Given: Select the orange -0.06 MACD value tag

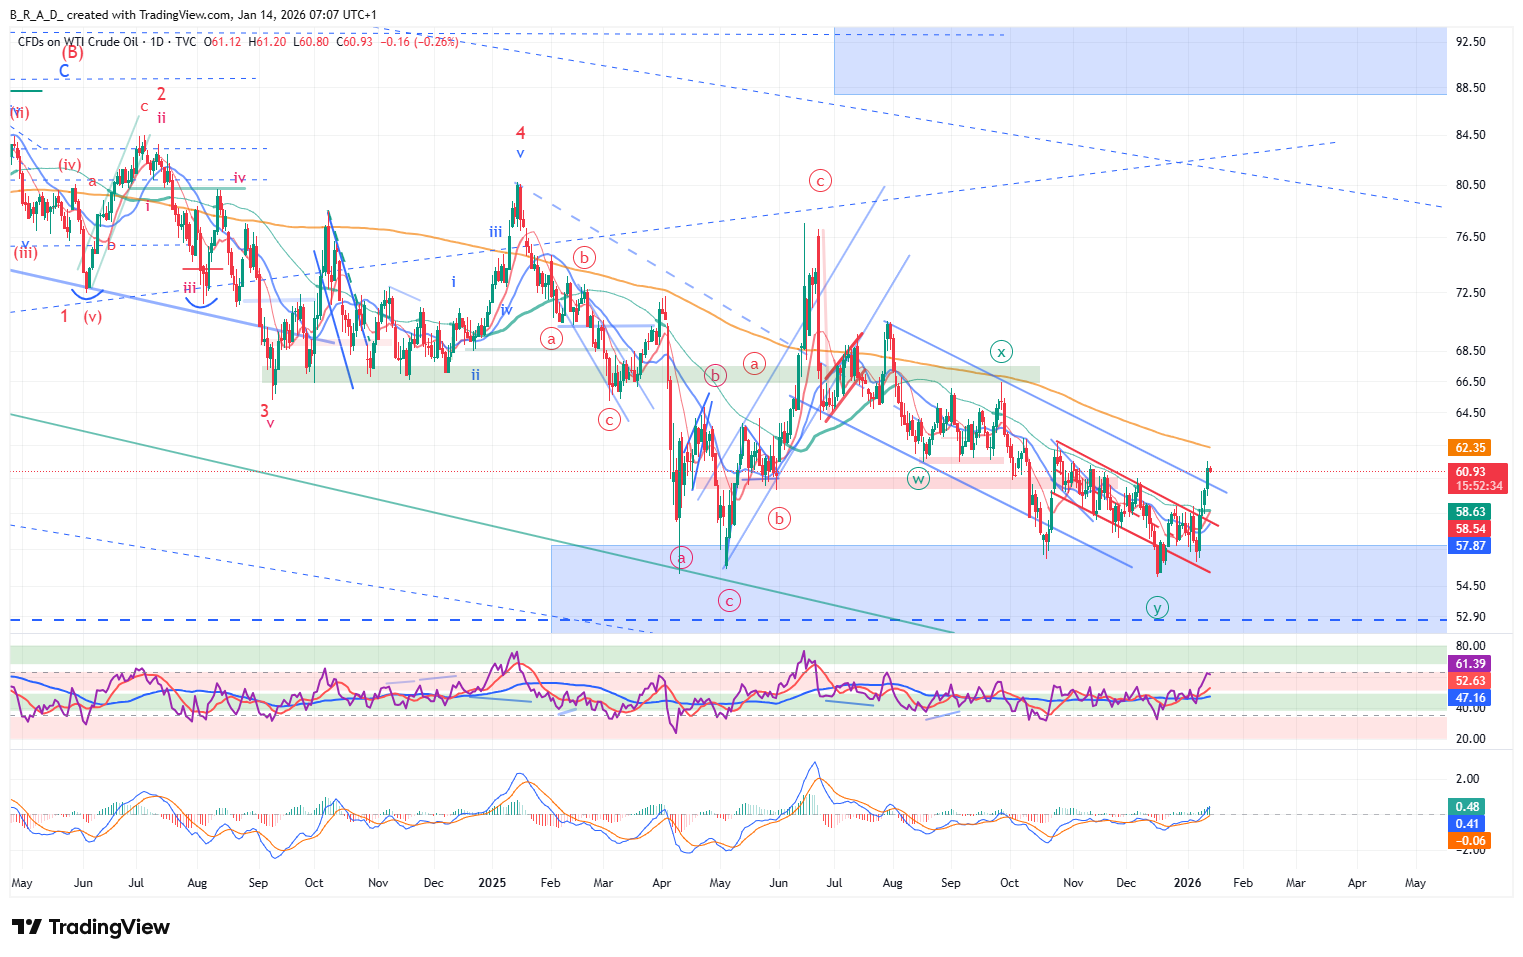Looking at the screenshot, I should (x=1469, y=841).
